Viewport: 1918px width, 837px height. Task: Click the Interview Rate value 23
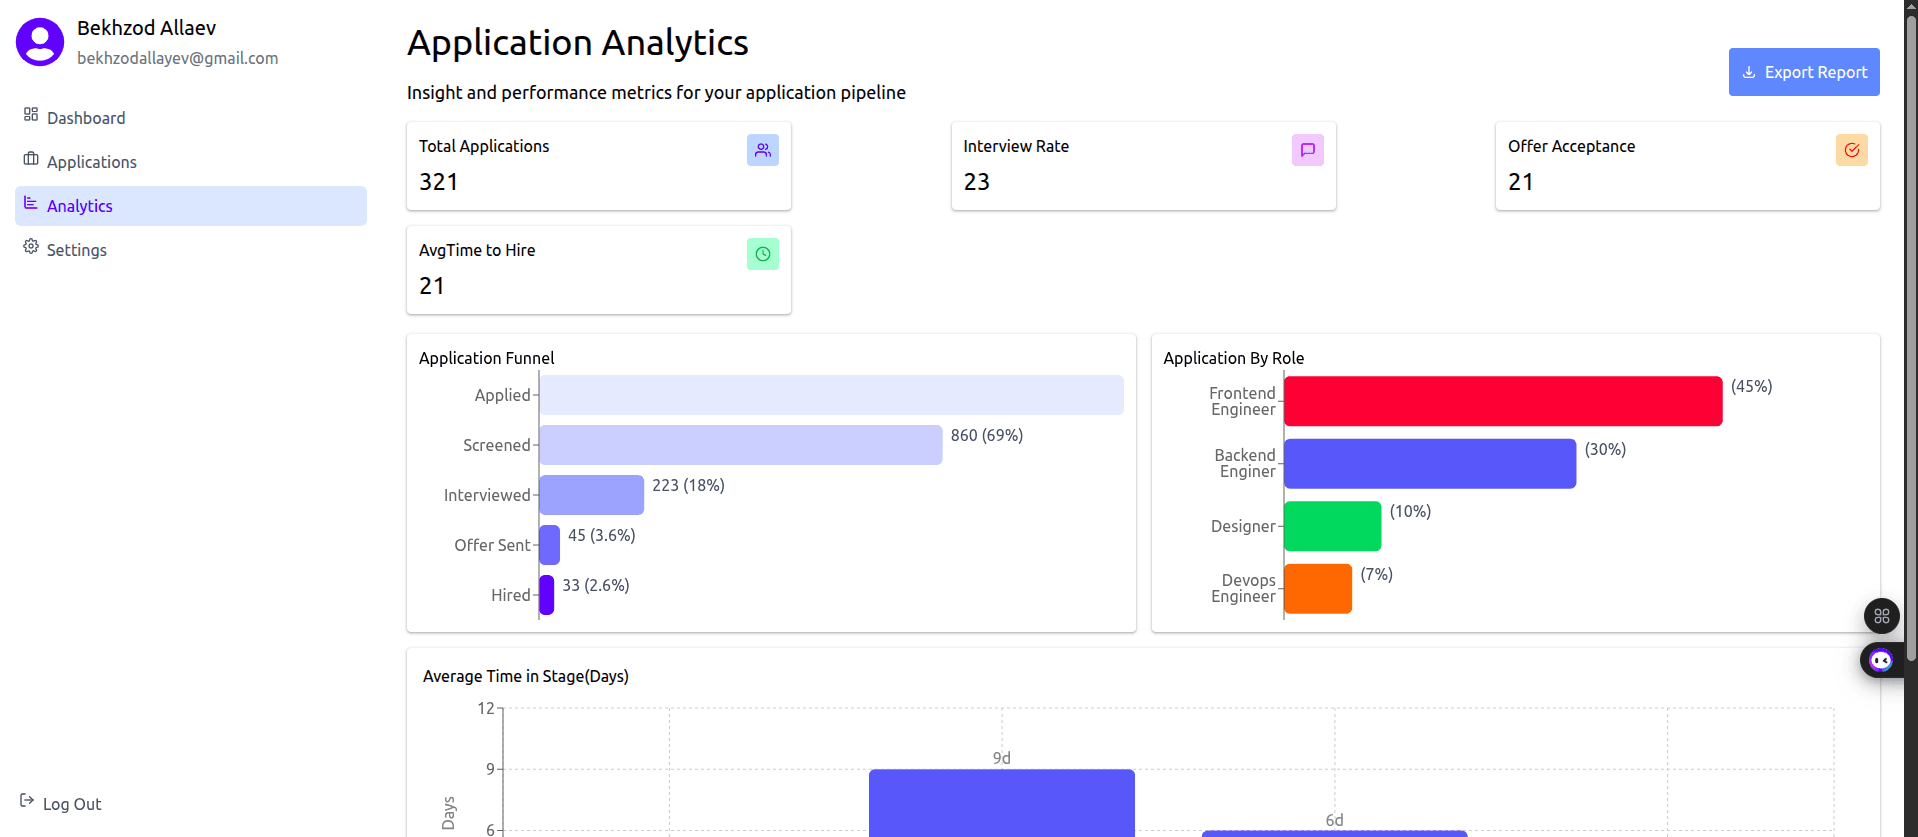(976, 182)
